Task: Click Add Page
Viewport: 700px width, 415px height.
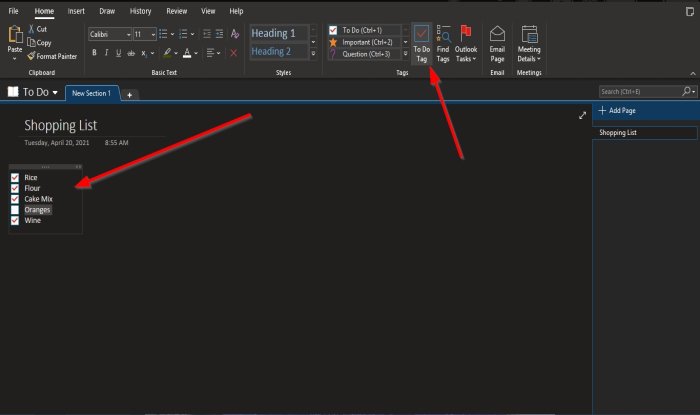Action: (617, 110)
